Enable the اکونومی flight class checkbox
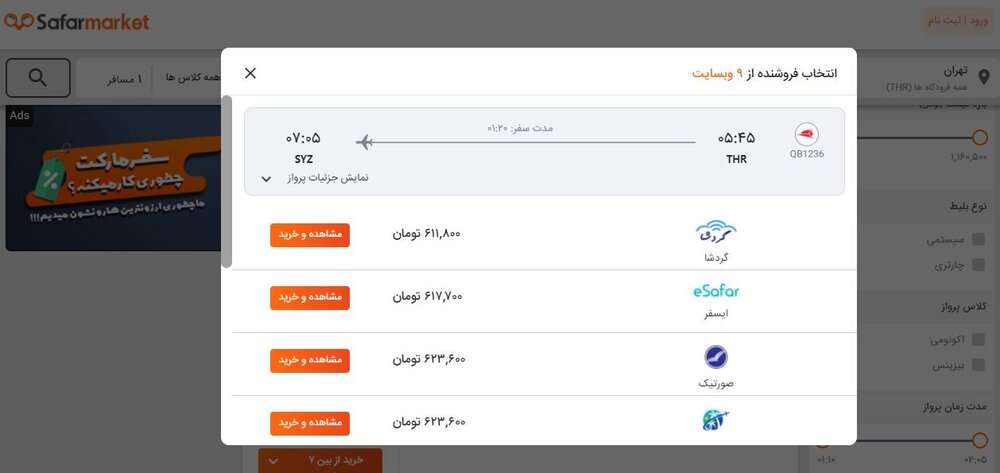The height and width of the screenshot is (473, 1000). tap(979, 340)
